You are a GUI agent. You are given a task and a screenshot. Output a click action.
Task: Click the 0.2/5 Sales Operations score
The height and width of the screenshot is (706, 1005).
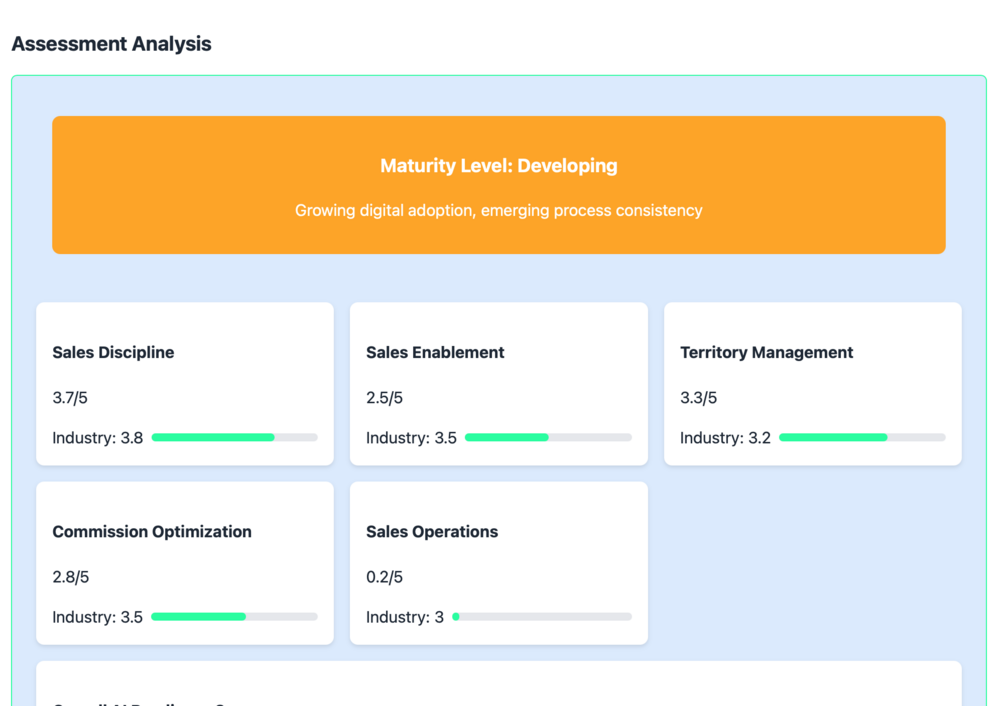(x=384, y=577)
